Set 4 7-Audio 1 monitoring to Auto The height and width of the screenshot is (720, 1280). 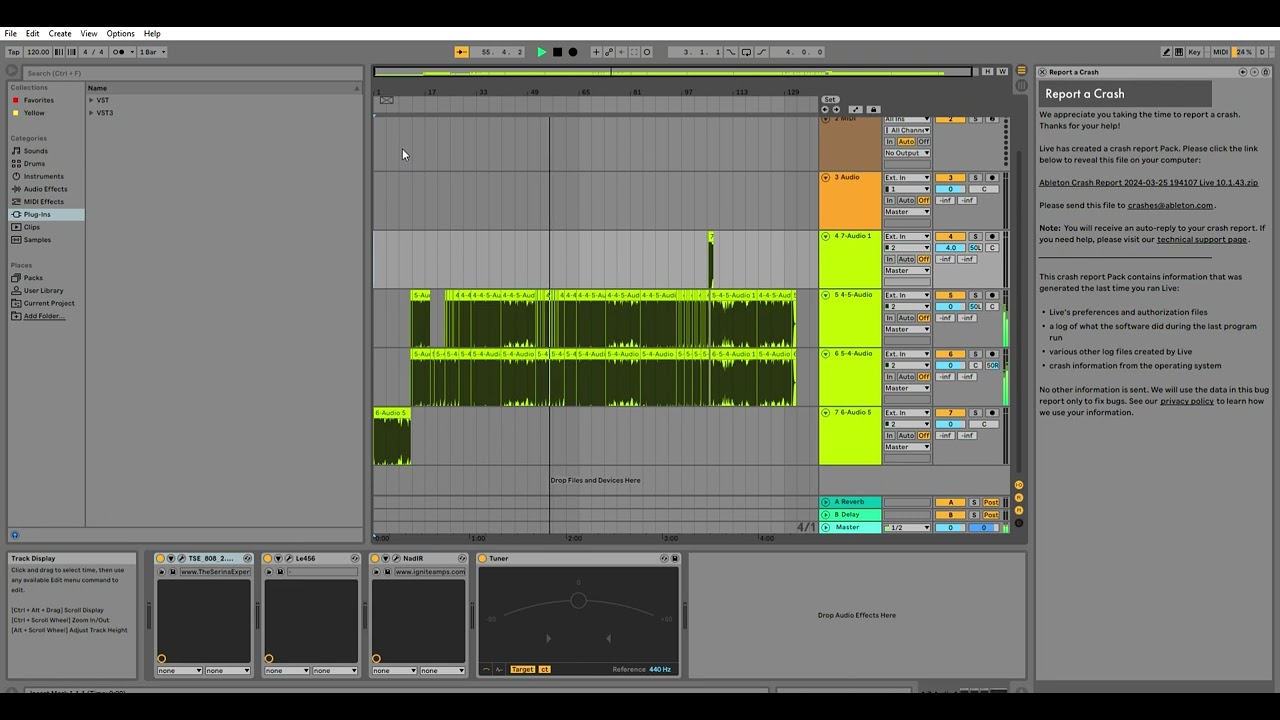tap(906, 260)
